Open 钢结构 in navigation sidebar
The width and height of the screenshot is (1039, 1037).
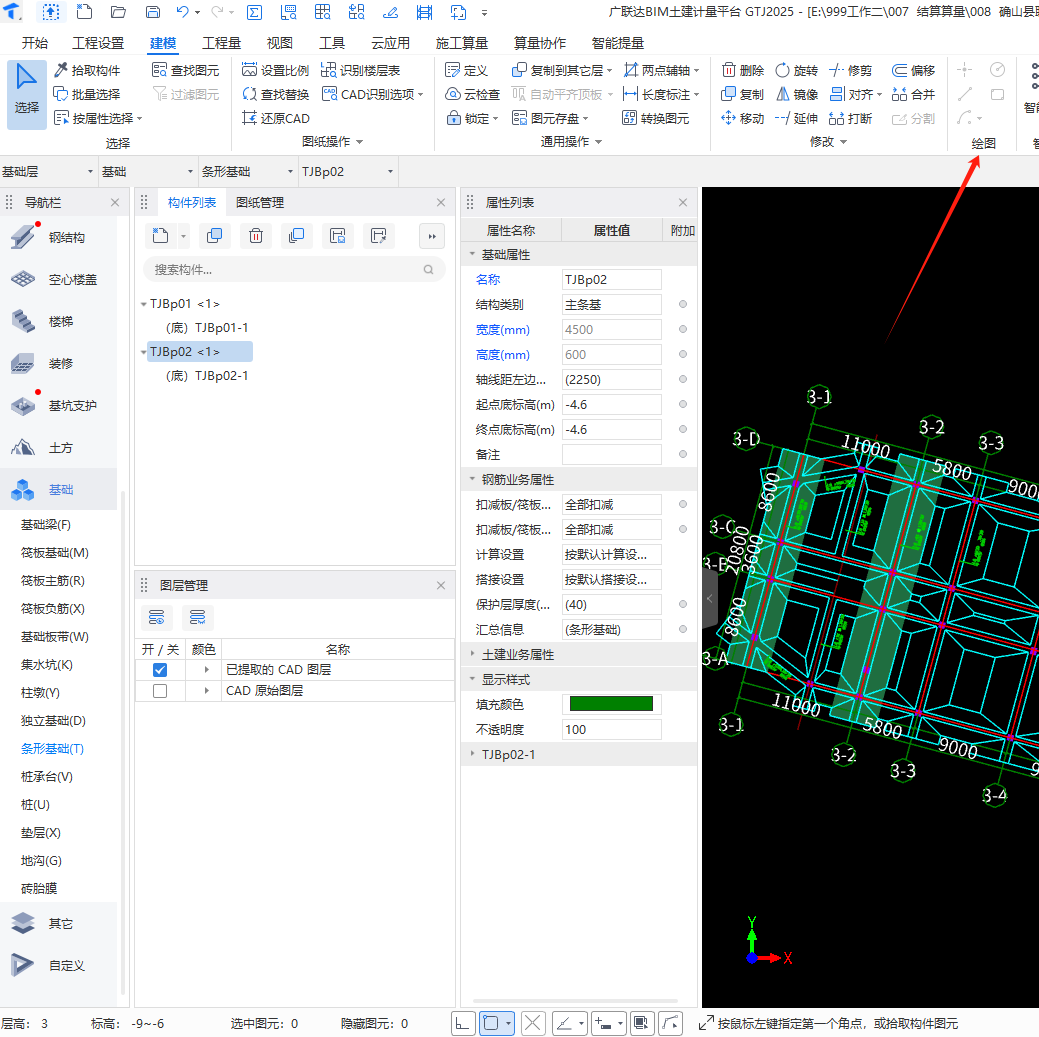pos(58,238)
